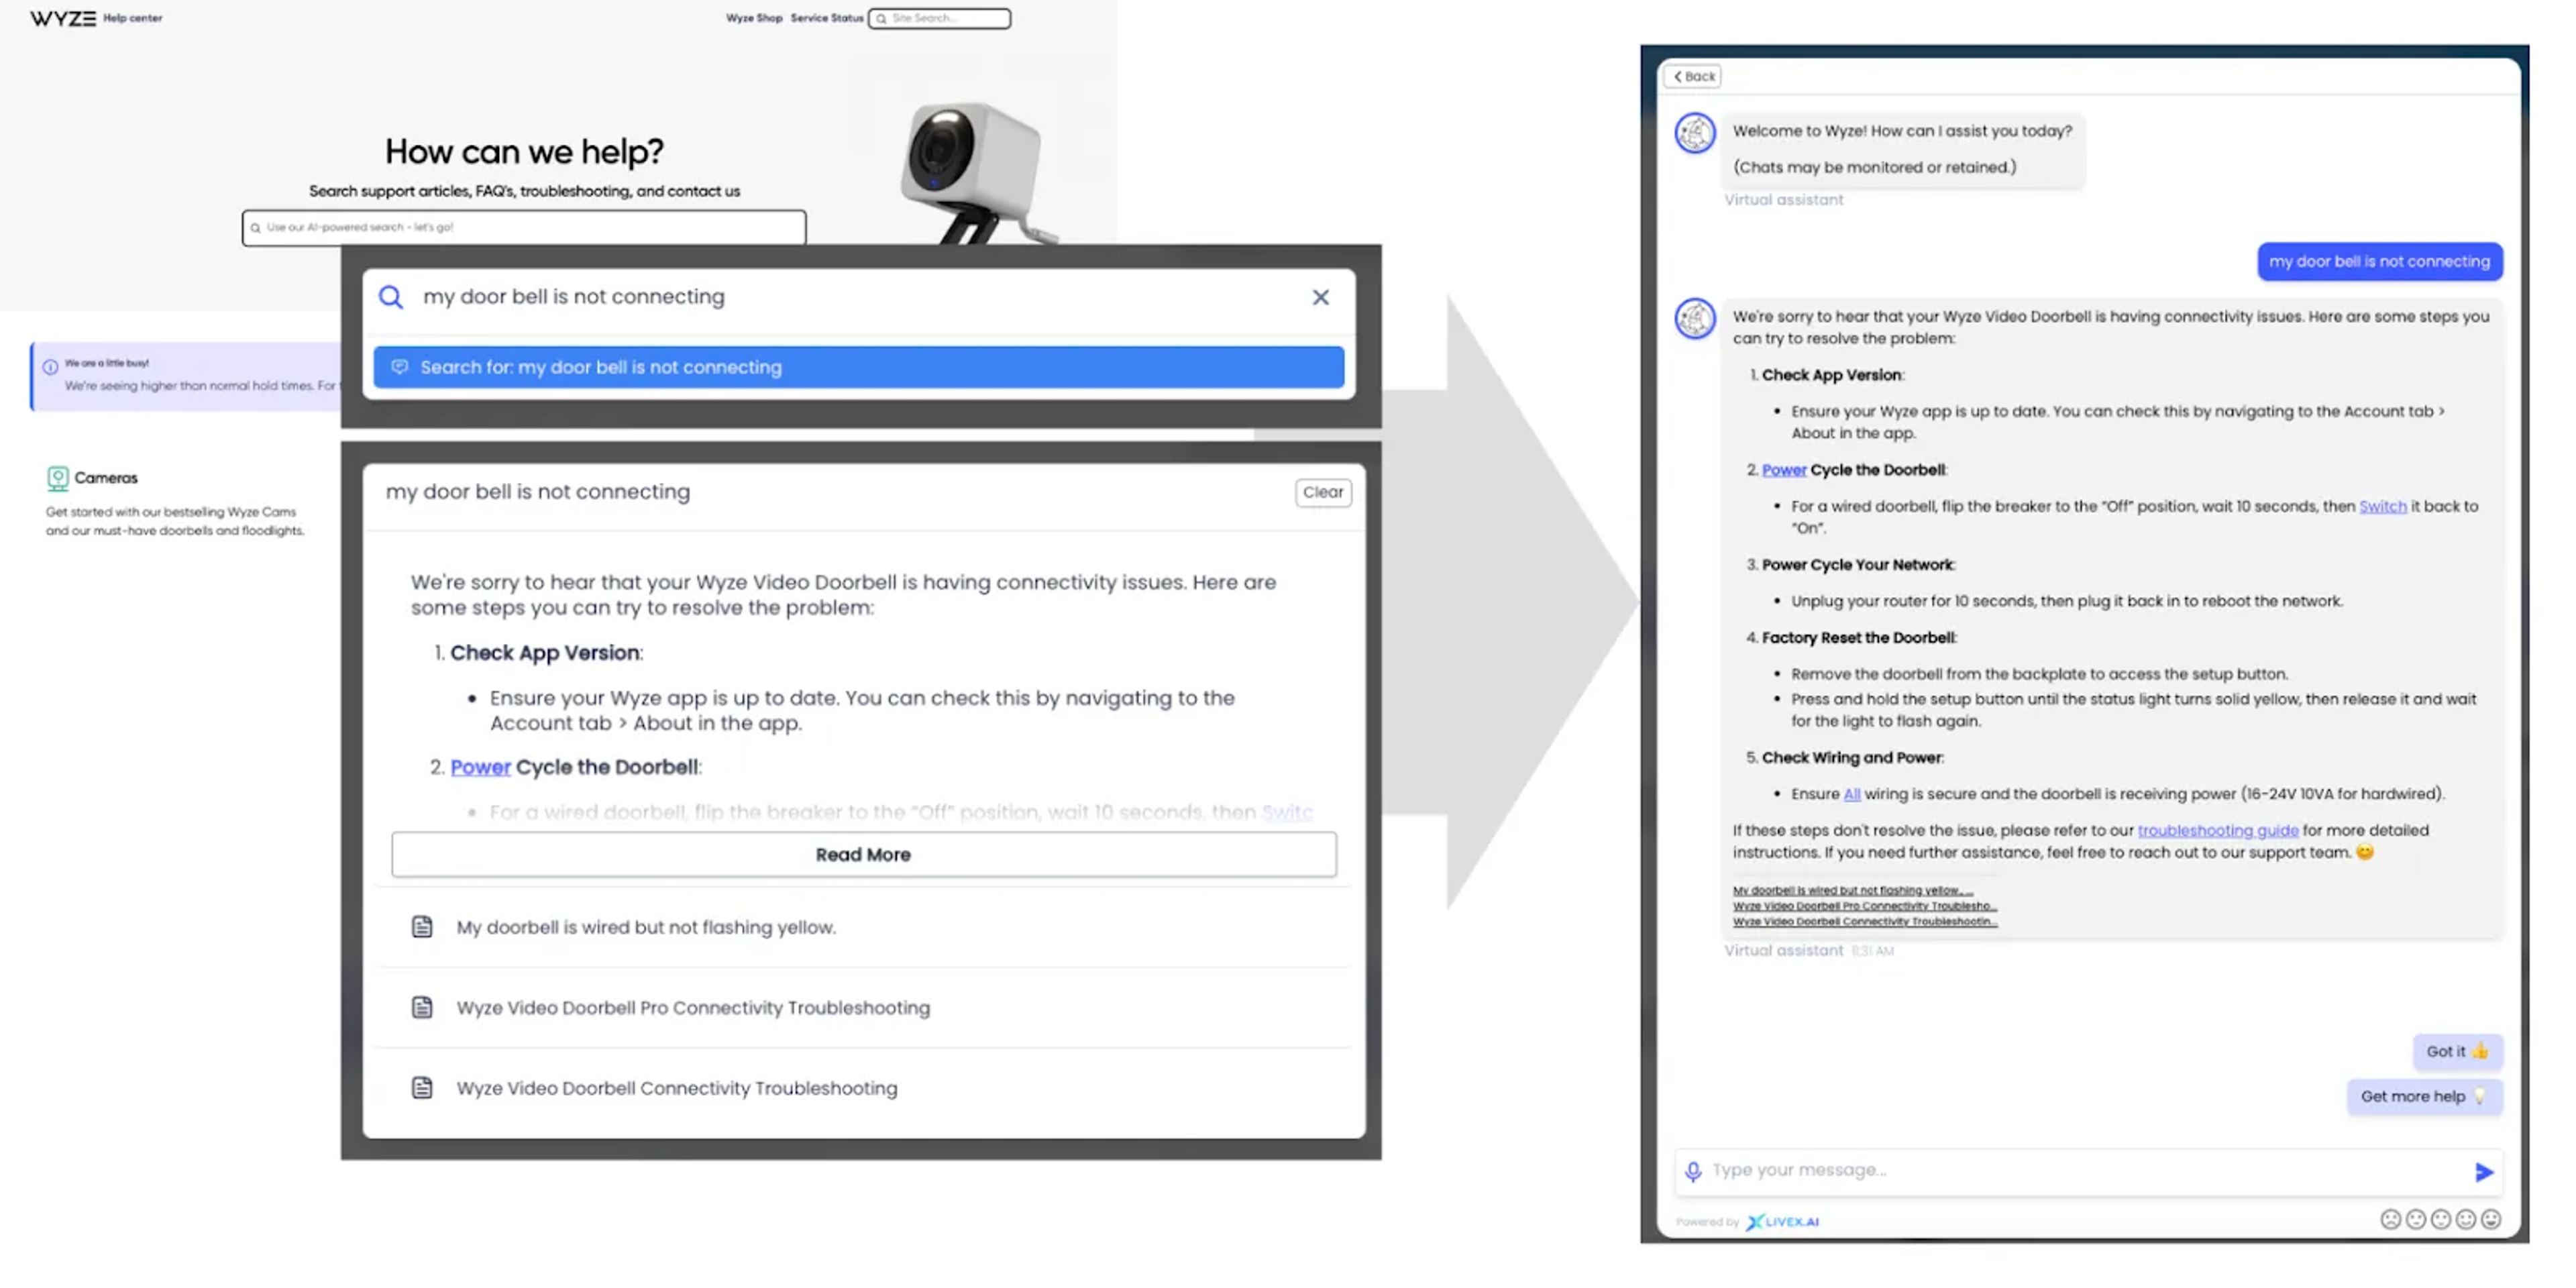Select 'Search for: my door bell is not connecting'
The height and width of the screenshot is (1288, 2576).
[x=858, y=367]
